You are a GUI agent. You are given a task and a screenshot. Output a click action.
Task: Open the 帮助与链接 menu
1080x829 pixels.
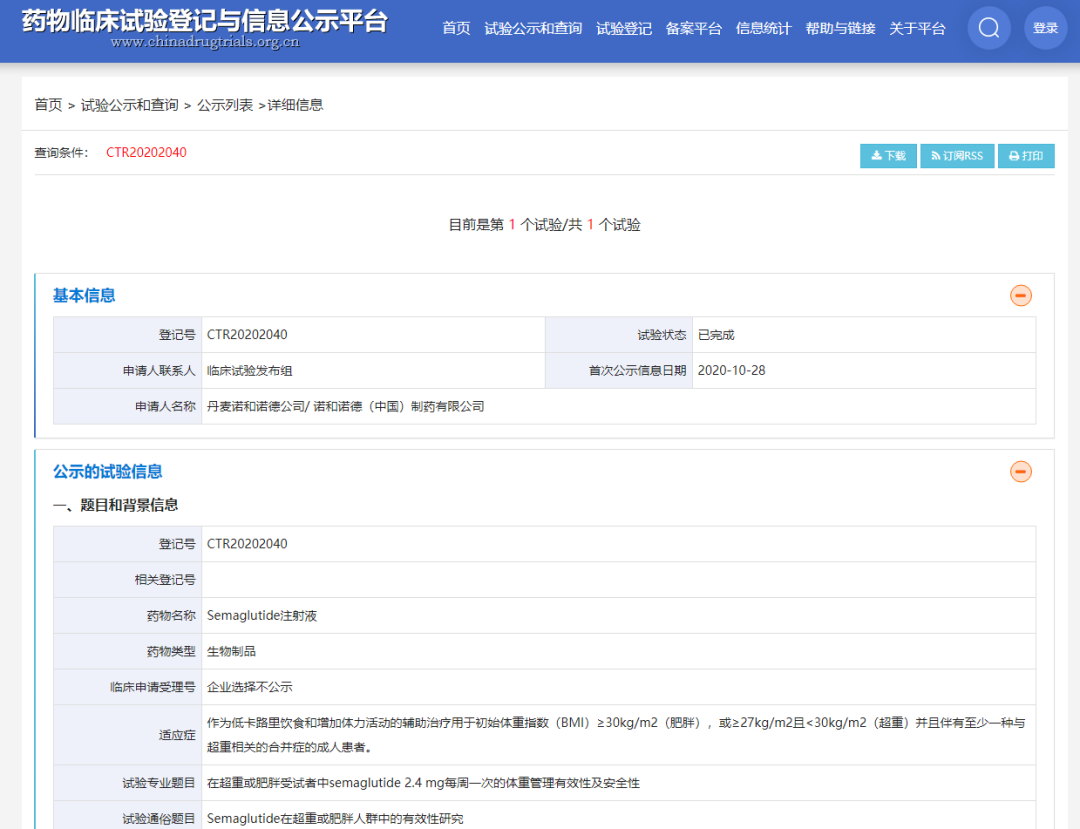pos(840,28)
